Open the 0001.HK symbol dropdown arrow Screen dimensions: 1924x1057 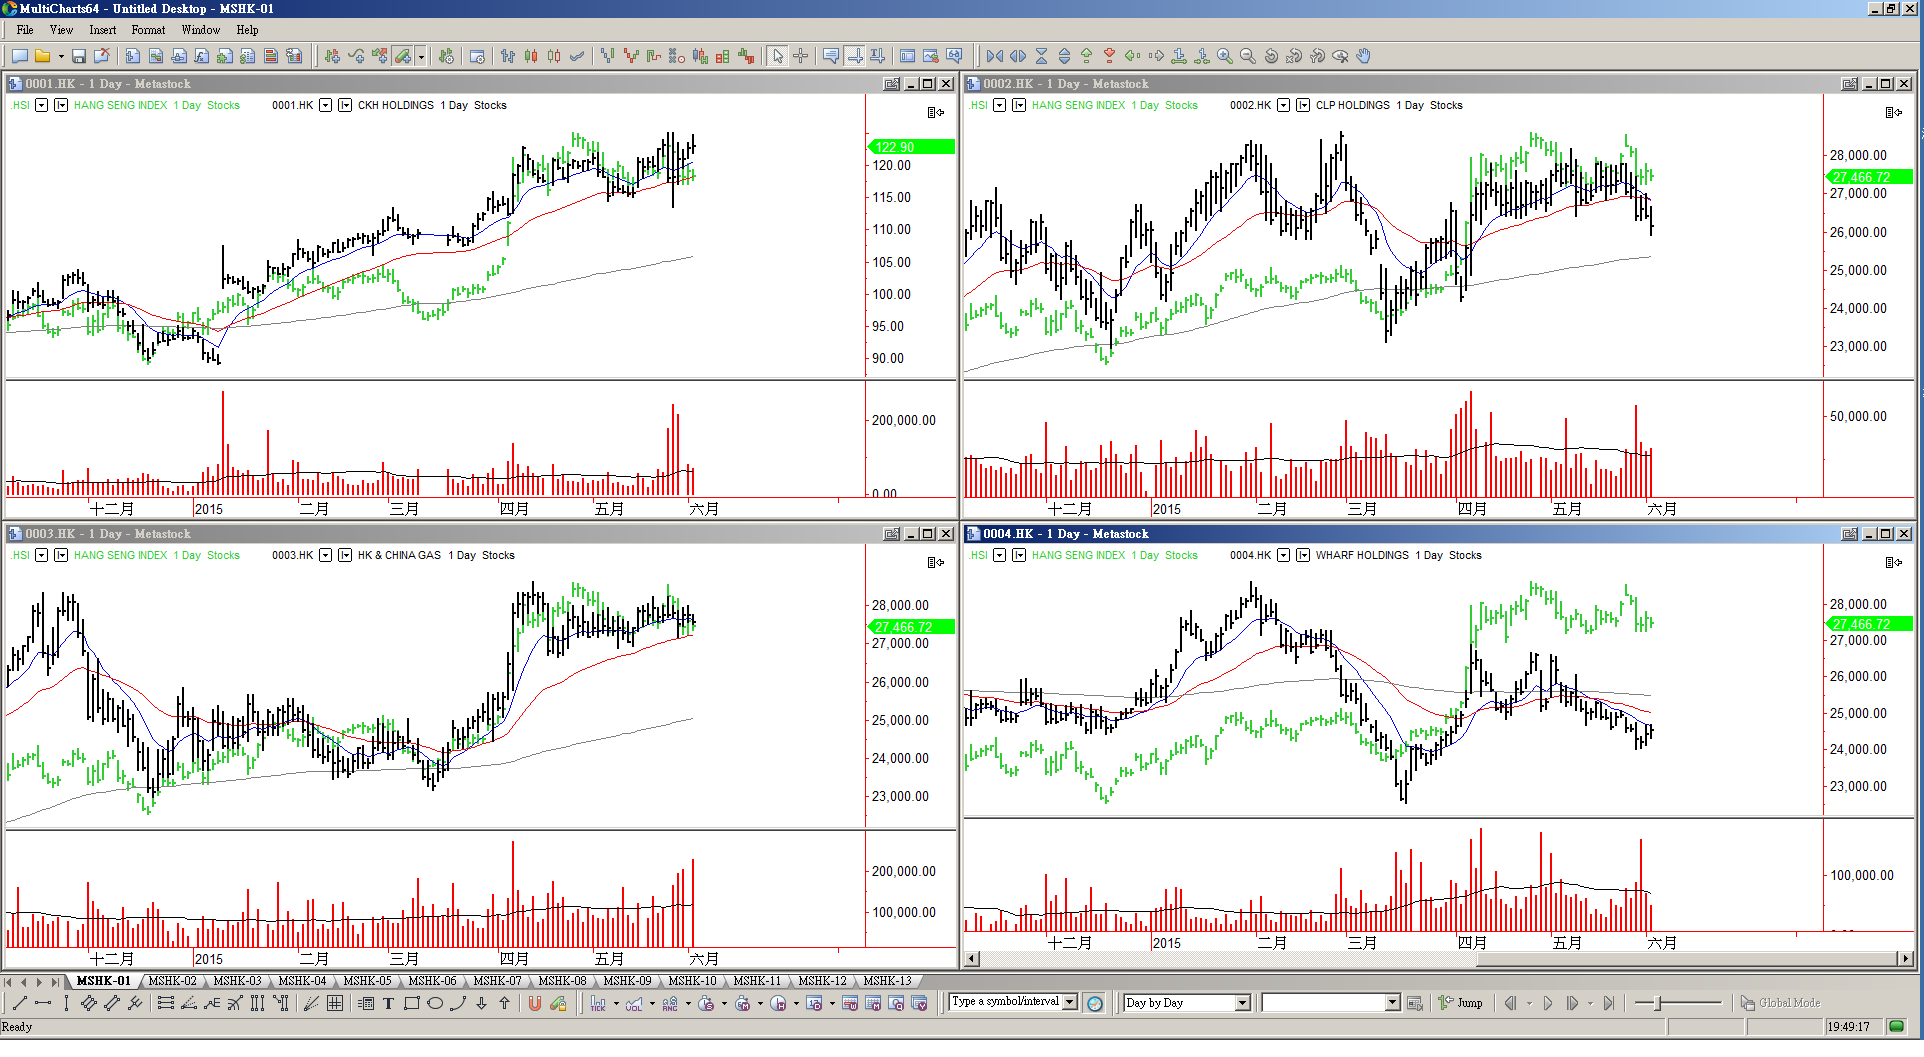[325, 105]
